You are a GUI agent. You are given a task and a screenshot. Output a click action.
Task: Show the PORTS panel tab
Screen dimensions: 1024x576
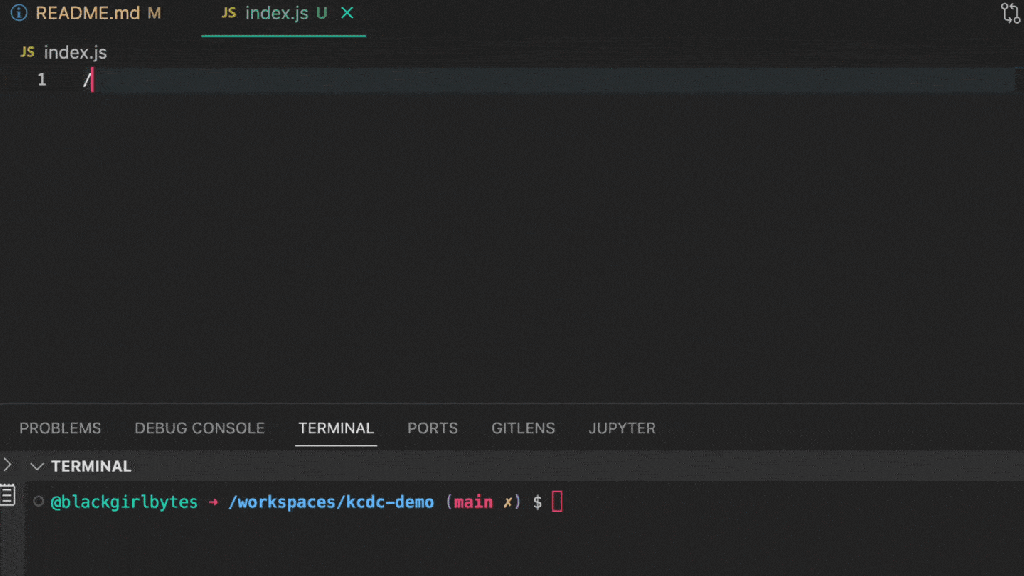tap(432, 428)
